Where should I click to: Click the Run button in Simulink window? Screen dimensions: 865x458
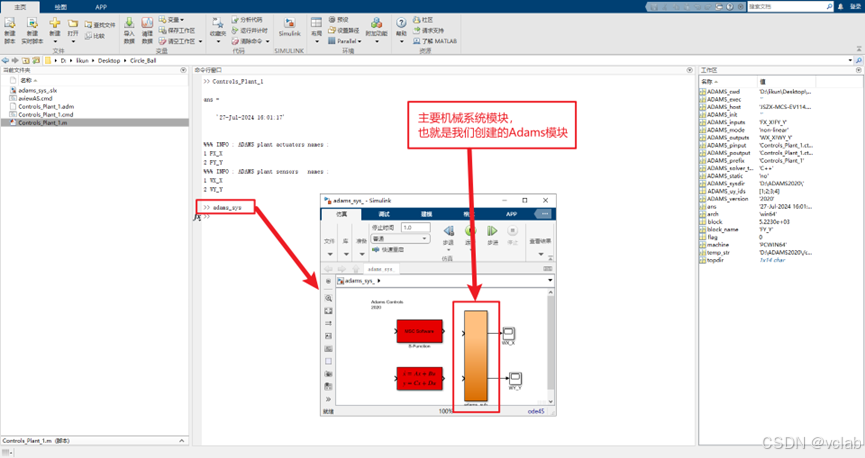[471, 231]
